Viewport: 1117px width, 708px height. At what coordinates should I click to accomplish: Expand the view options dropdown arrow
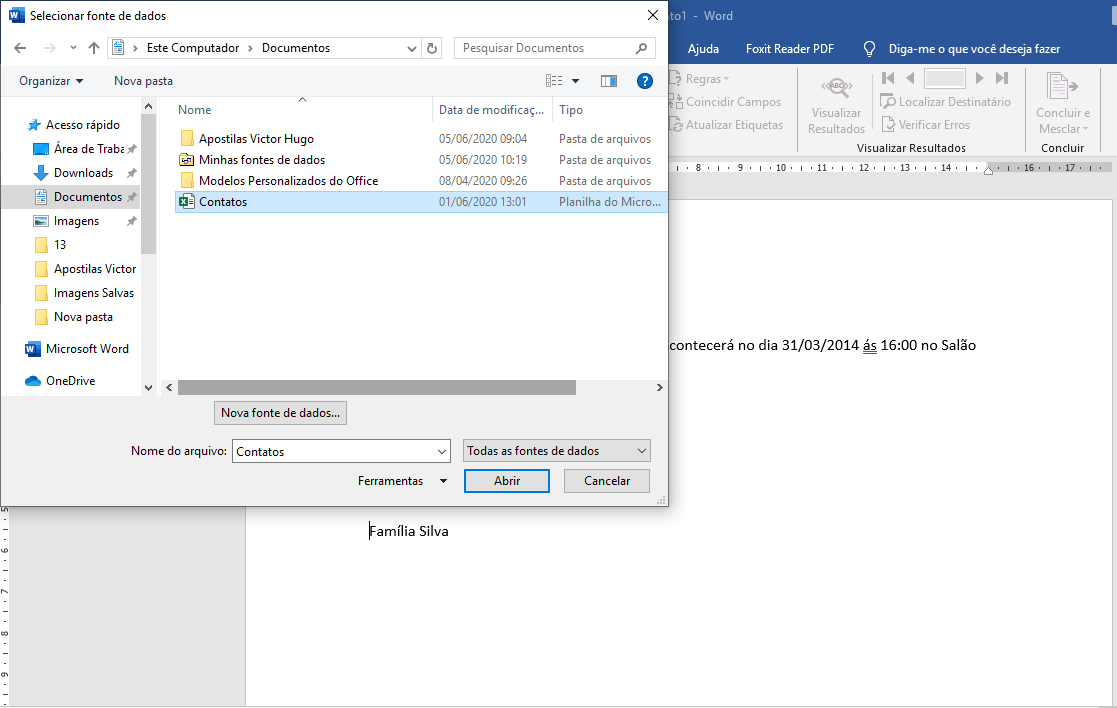point(575,81)
